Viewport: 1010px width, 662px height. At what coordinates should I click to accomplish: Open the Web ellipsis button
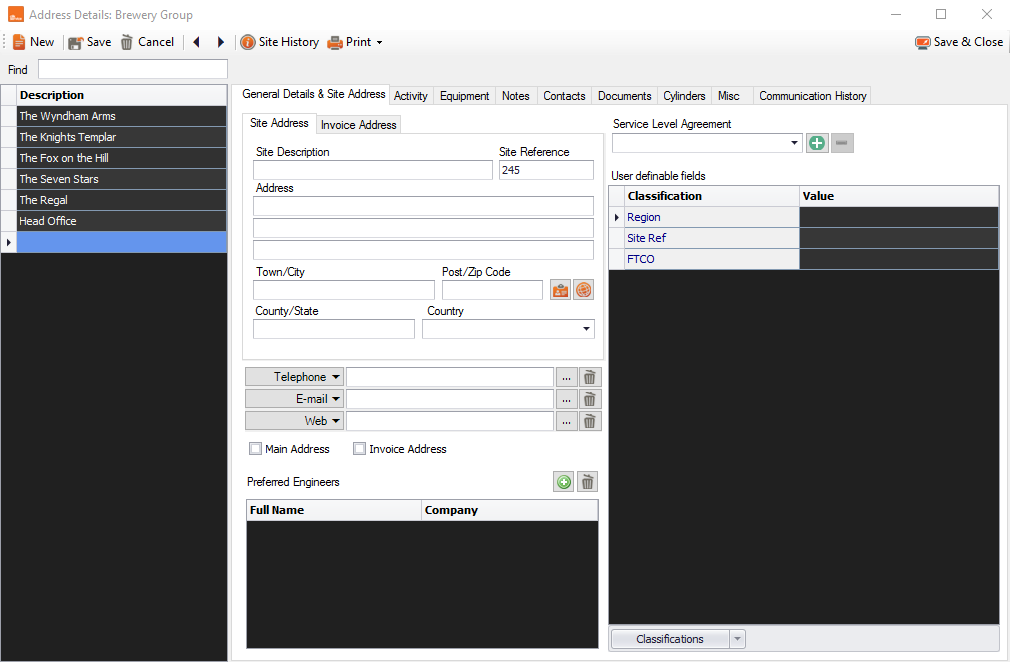click(566, 421)
